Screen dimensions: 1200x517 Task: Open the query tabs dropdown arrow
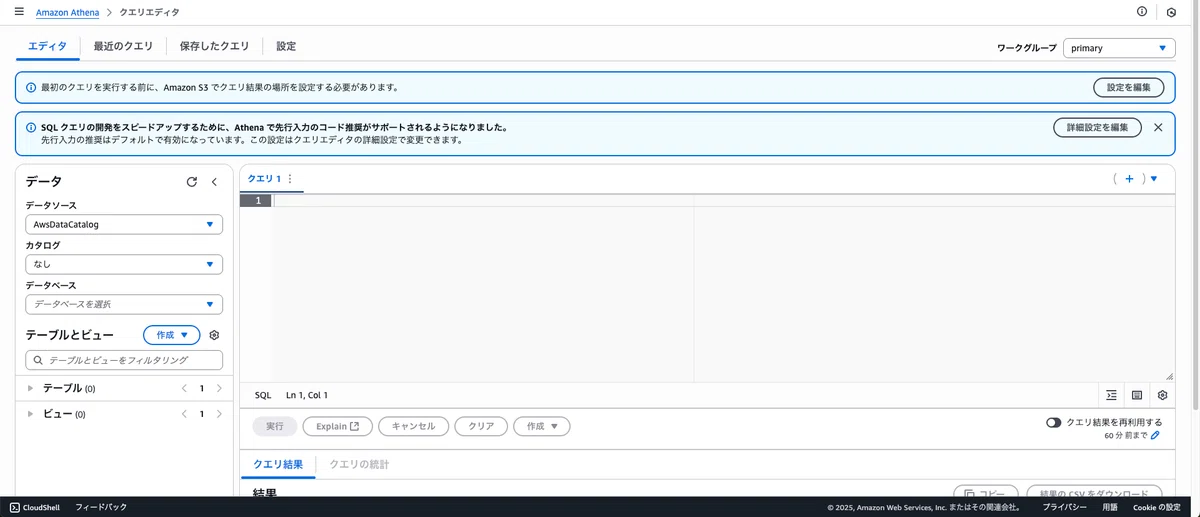click(1154, 179)
